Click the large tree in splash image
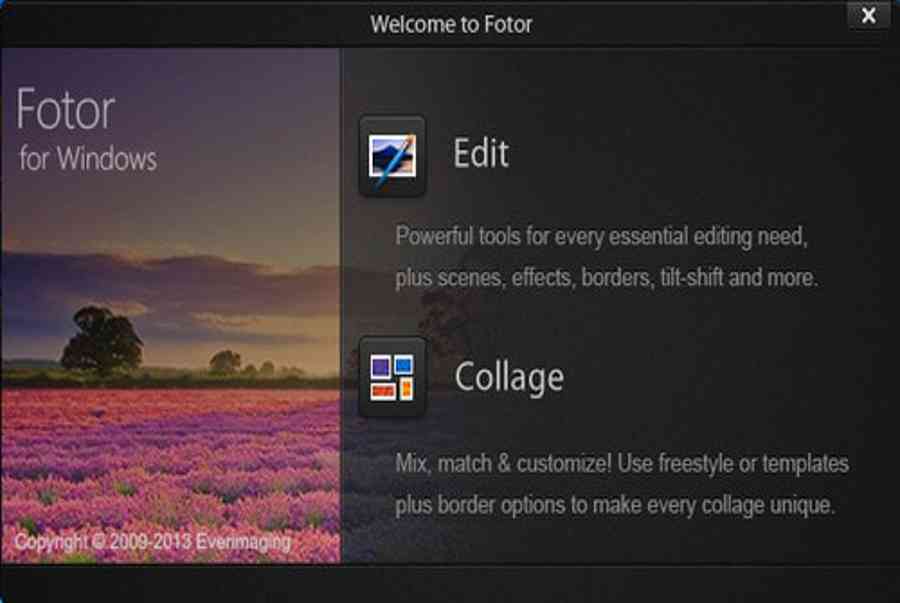This screenshot has width=900, height=603. pos(101,340)
